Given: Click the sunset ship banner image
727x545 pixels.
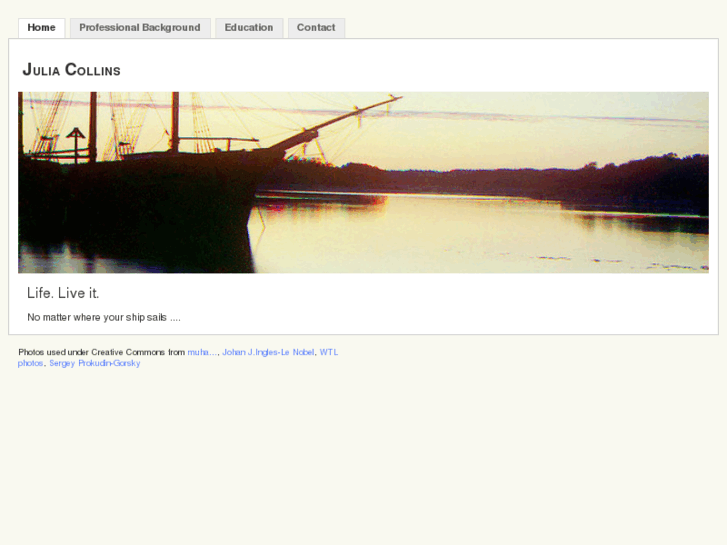Looking at the screenshot, I should (x=363, y=182).
